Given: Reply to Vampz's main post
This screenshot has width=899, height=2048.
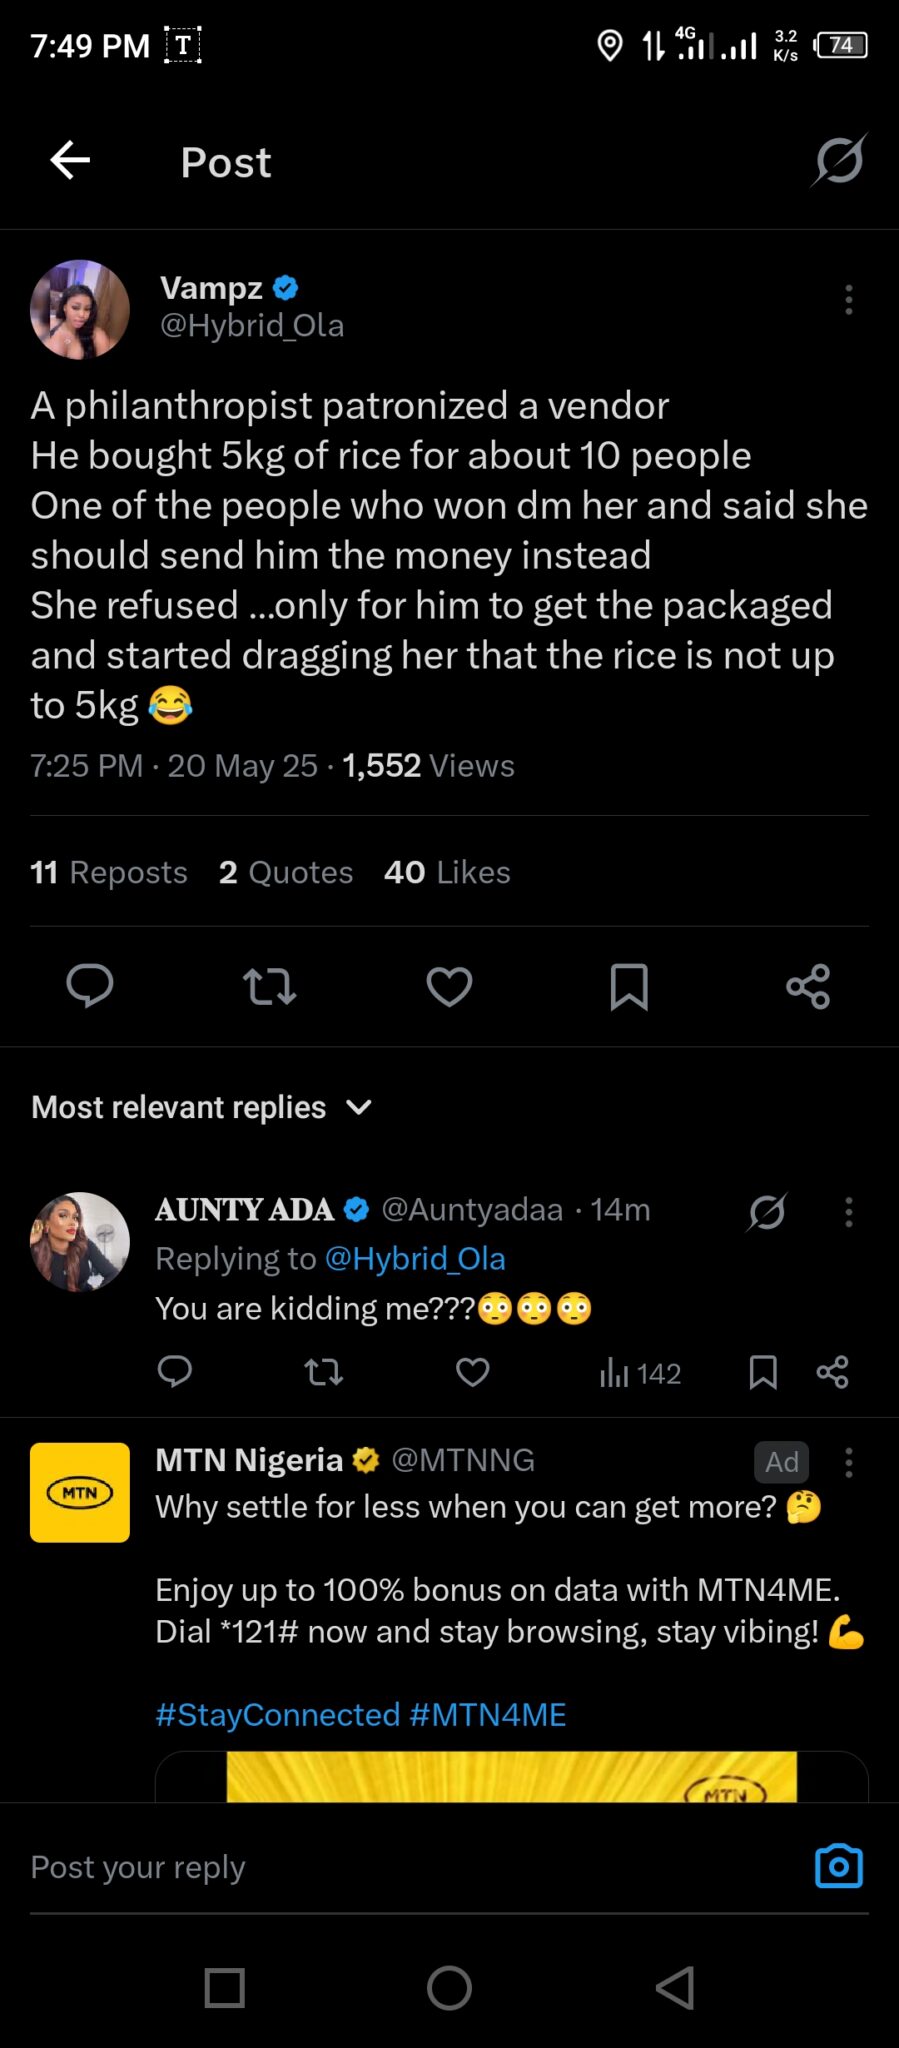Looking at the screenshot, I should 90,986.
